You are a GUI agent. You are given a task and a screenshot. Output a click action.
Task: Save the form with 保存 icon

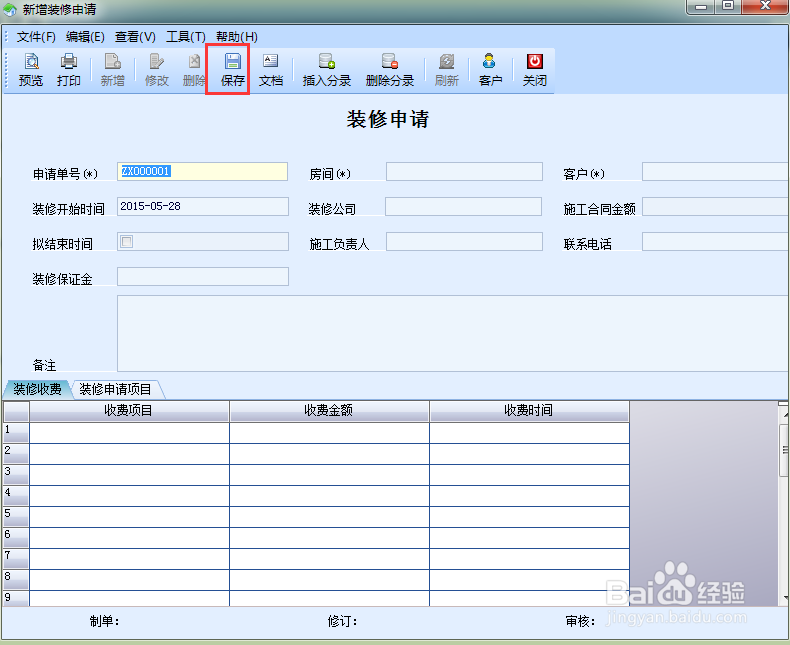click(232, 70)
